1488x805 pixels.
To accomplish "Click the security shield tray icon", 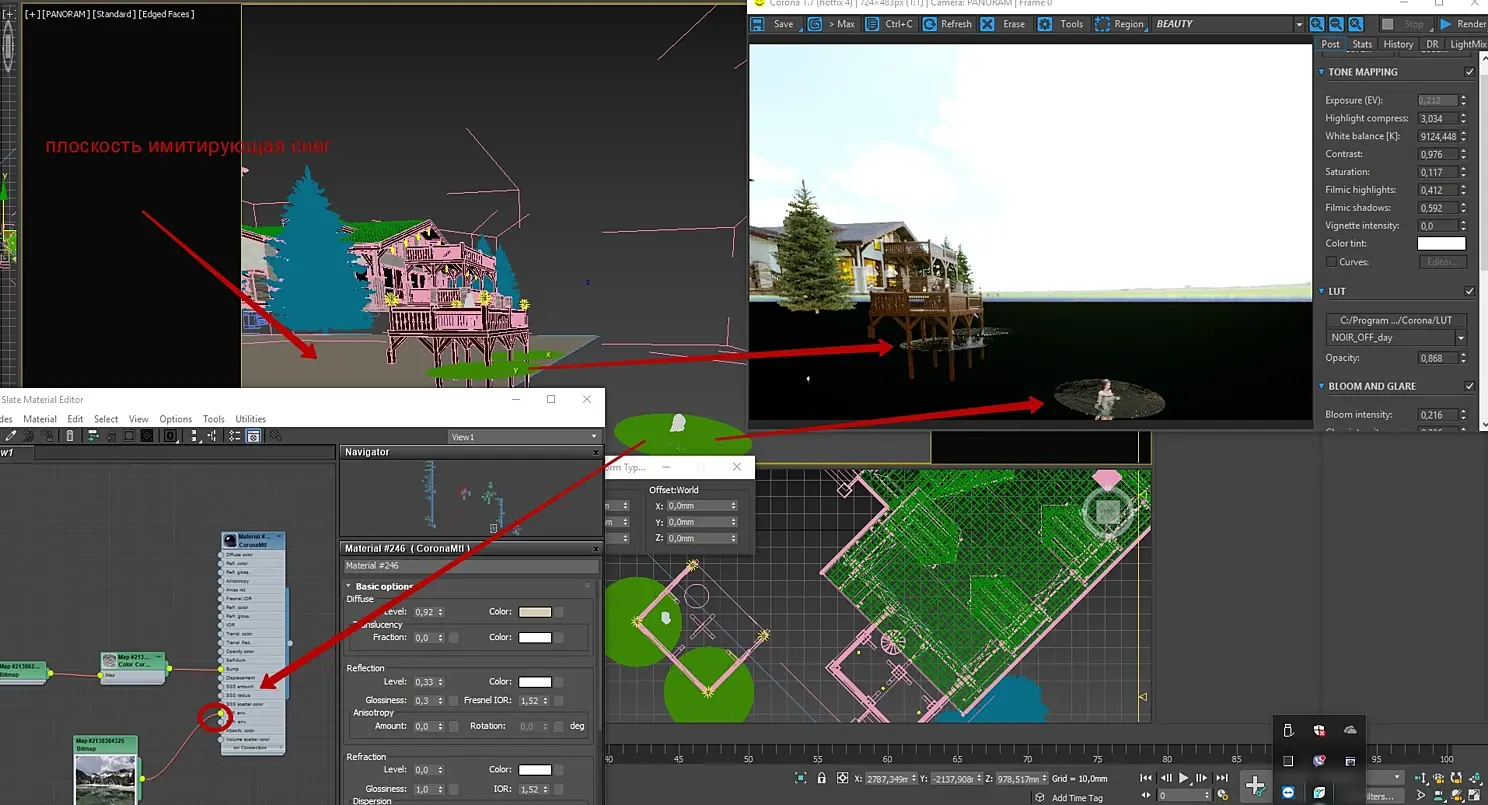I will tap(1319, 730).
